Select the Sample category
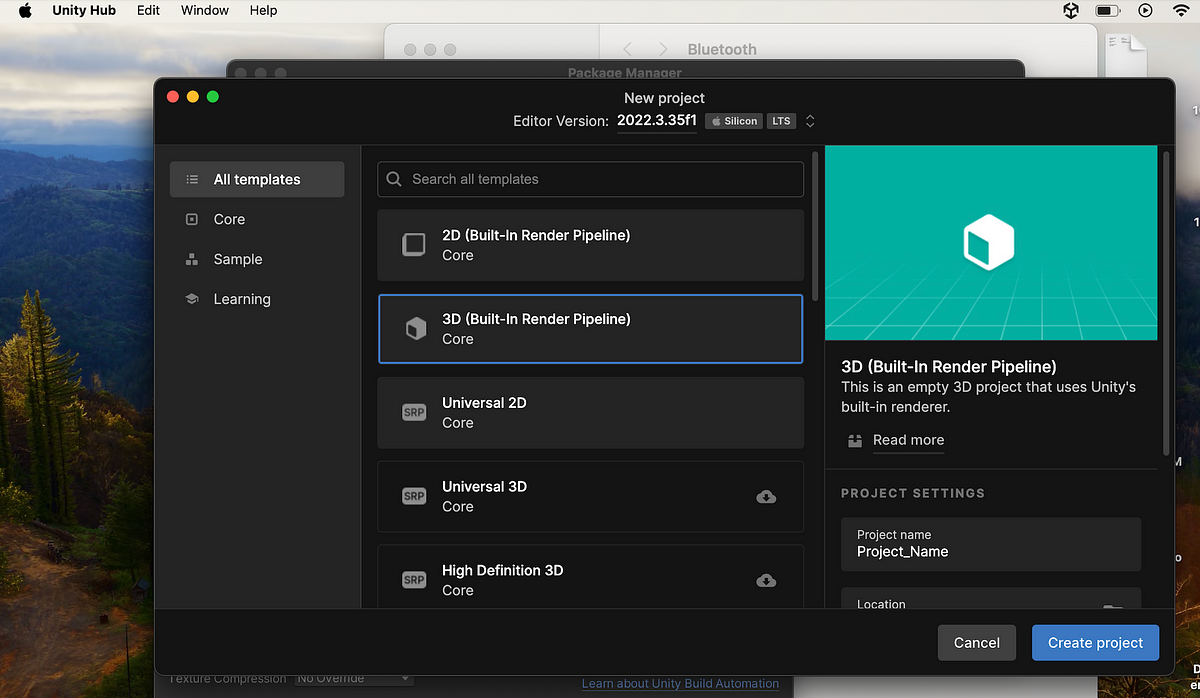 point(257,259)
